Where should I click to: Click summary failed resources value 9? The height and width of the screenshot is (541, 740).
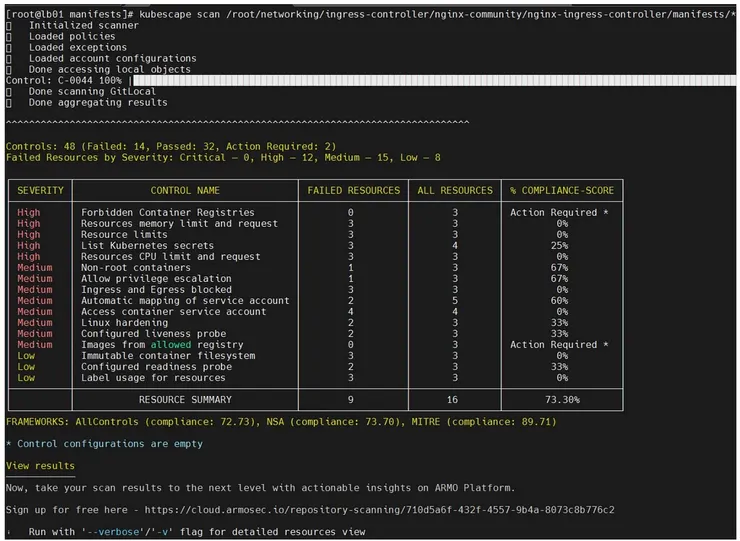351,400
